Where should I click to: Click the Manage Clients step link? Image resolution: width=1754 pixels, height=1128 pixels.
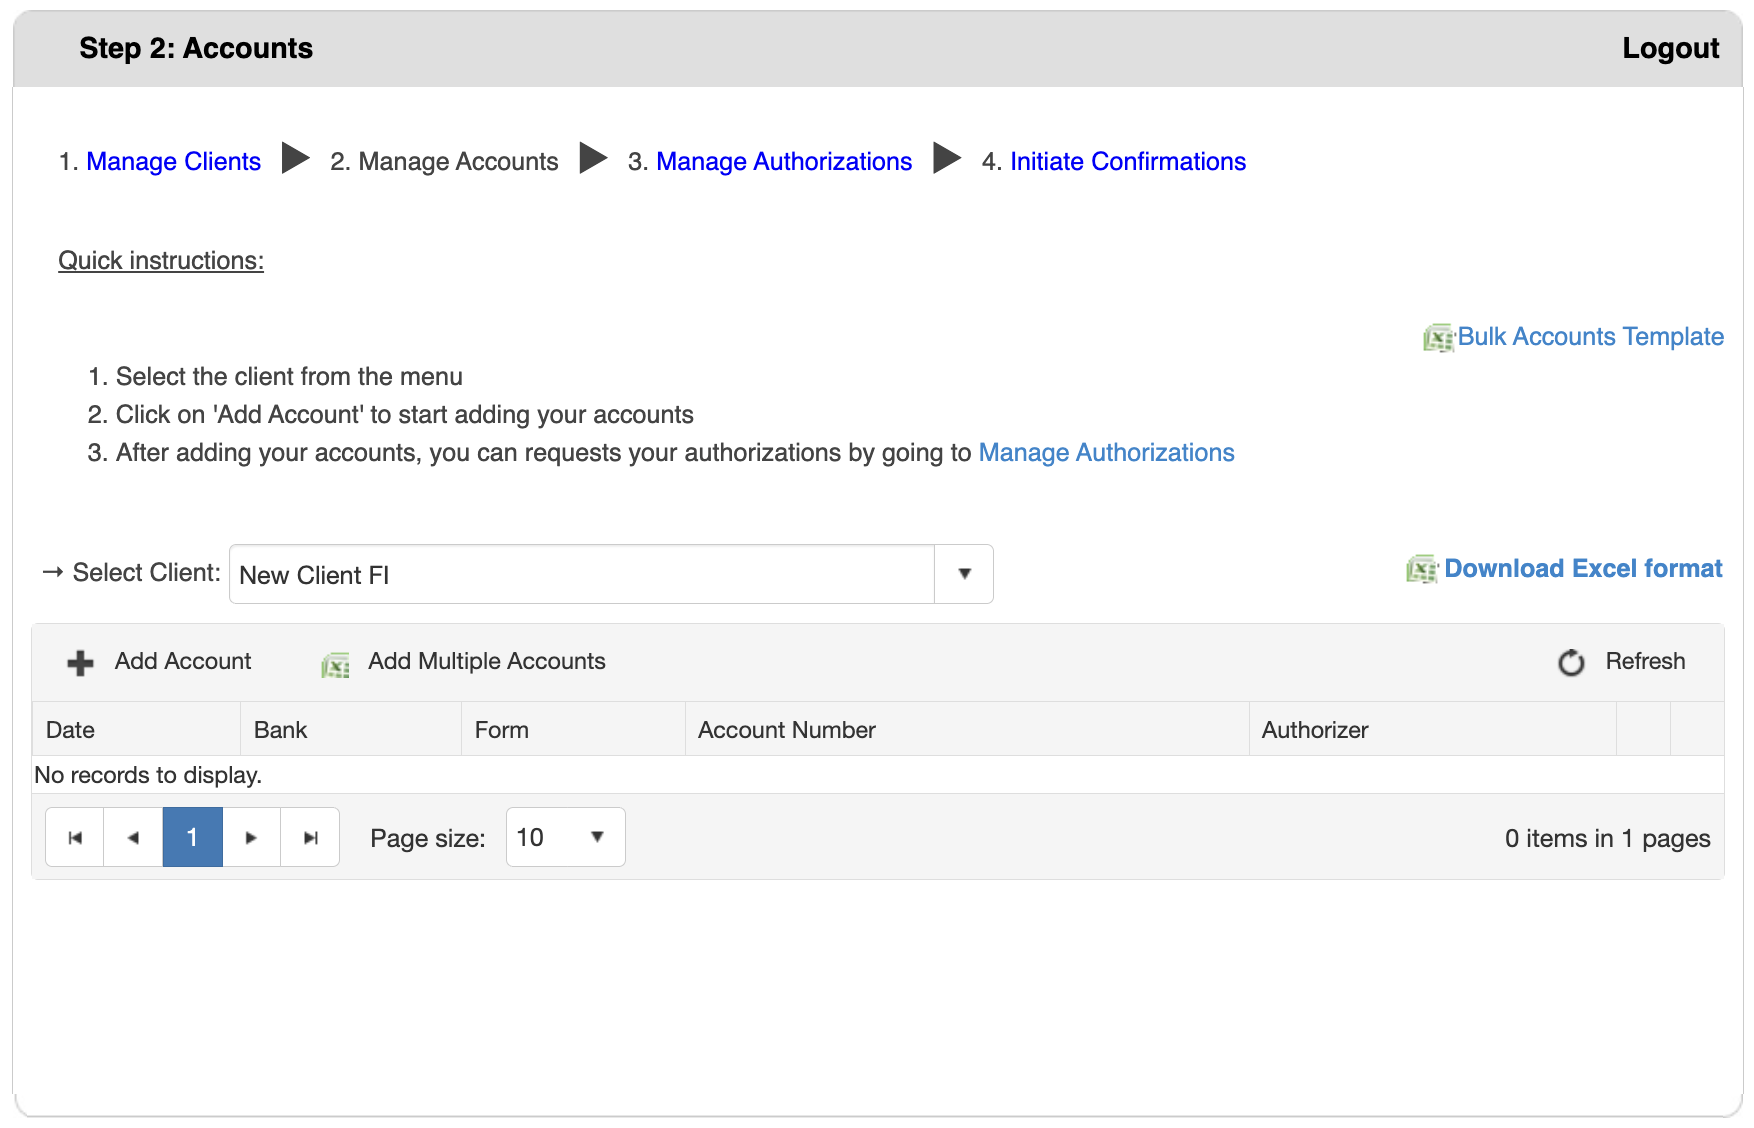(x=172, y=161)
